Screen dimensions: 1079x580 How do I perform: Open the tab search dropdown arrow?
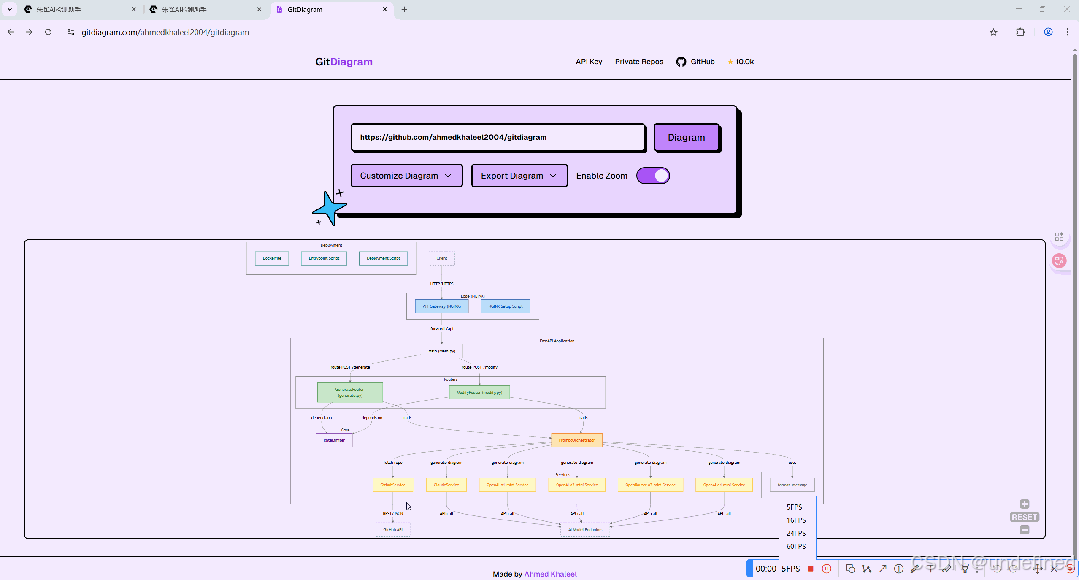(10, 10)
